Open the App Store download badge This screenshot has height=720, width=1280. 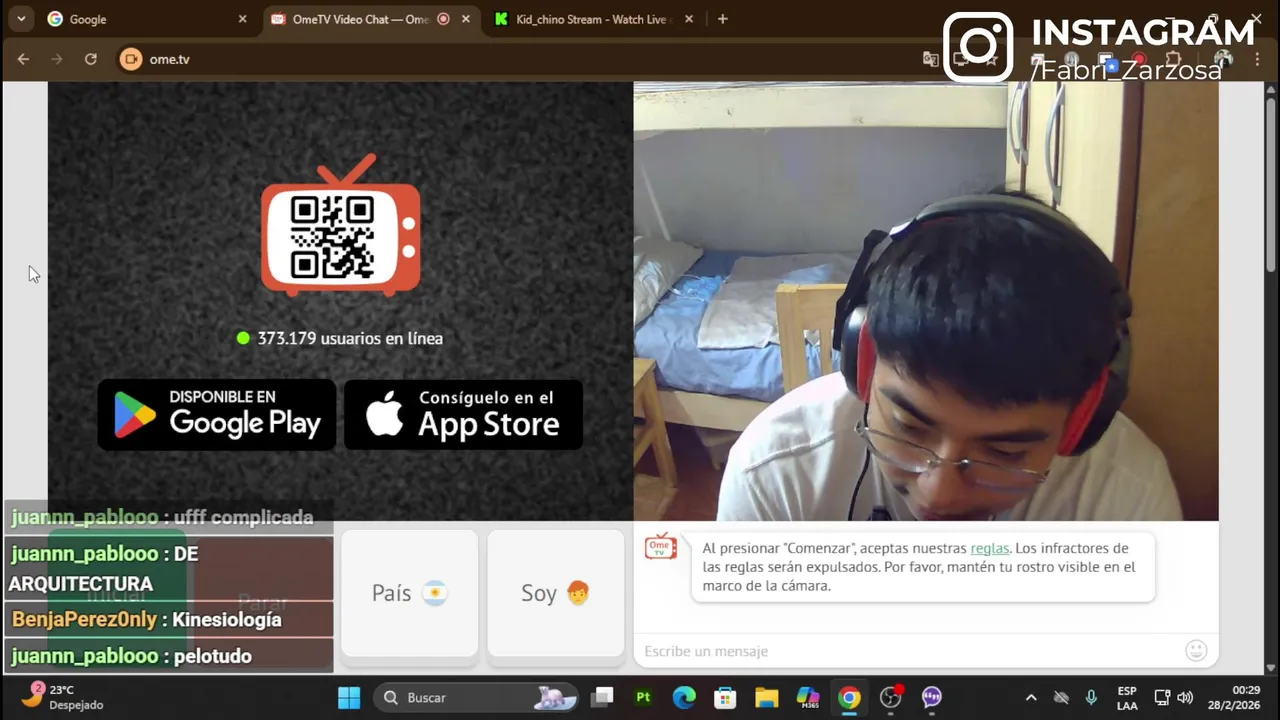[463, 414]
